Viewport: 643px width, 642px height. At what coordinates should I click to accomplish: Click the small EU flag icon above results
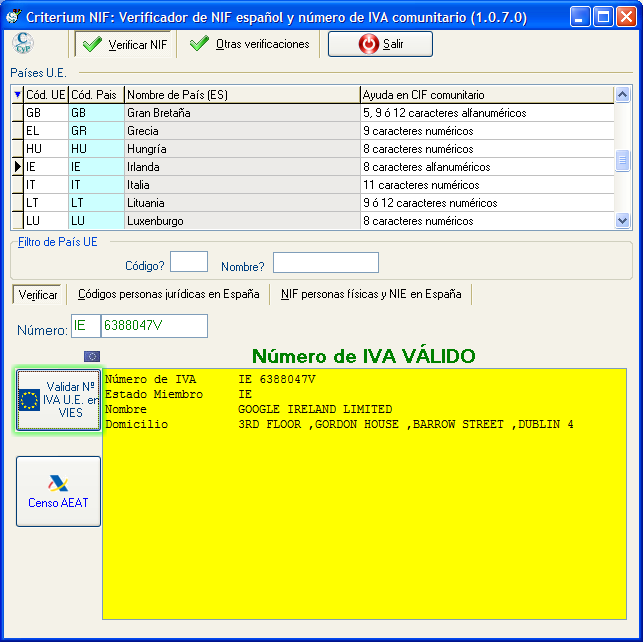point(92,356)
